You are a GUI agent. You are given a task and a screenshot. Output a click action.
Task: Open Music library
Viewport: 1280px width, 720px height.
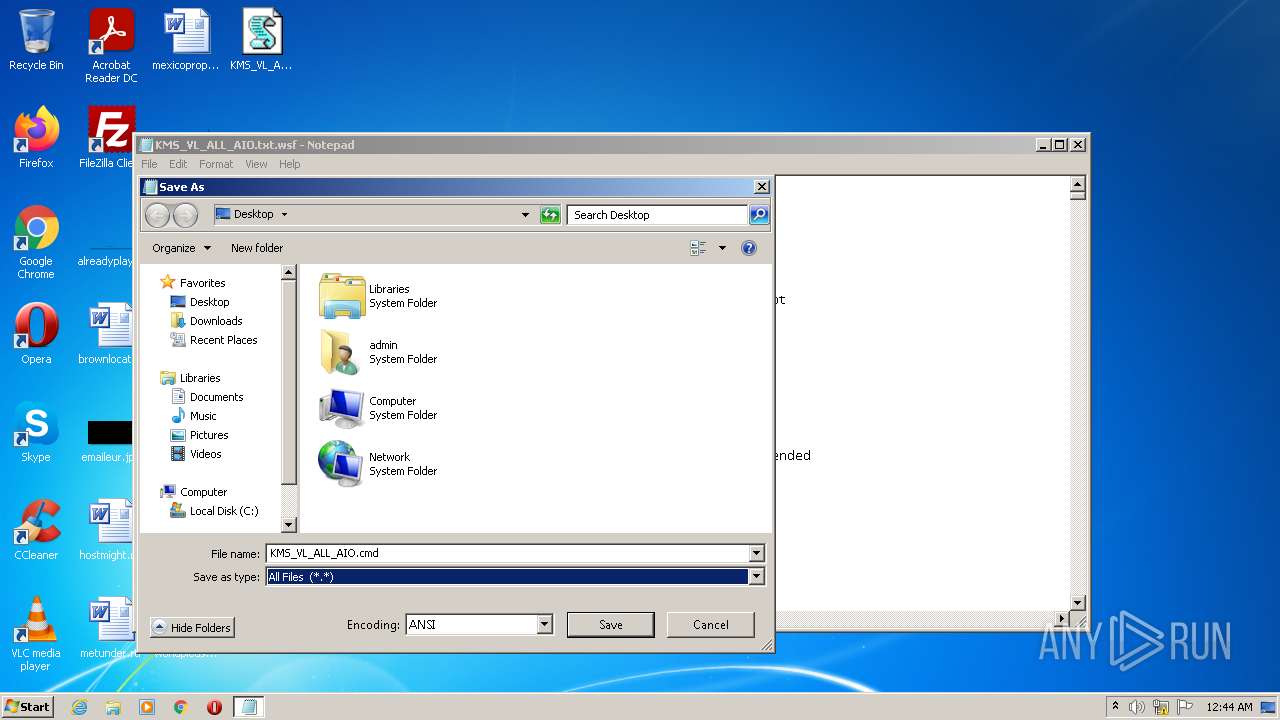click(x=194, y=416)
